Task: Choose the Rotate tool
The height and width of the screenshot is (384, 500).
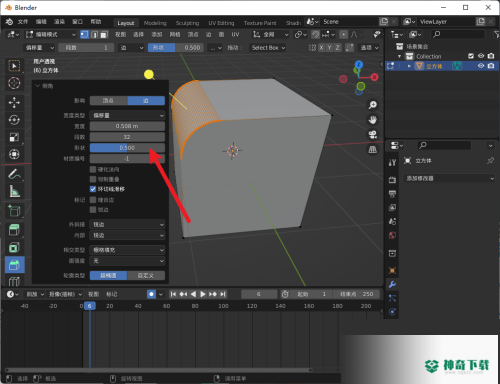Action: click(14, 120)
